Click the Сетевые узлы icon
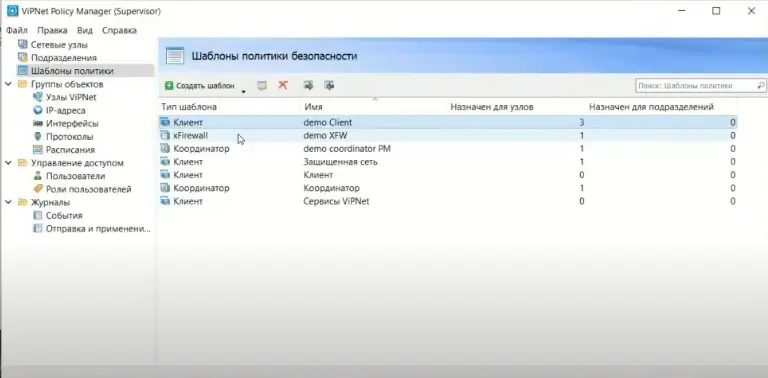Image resolution: width=768 pixels, height=378 pixels. [x=23, y=45]
